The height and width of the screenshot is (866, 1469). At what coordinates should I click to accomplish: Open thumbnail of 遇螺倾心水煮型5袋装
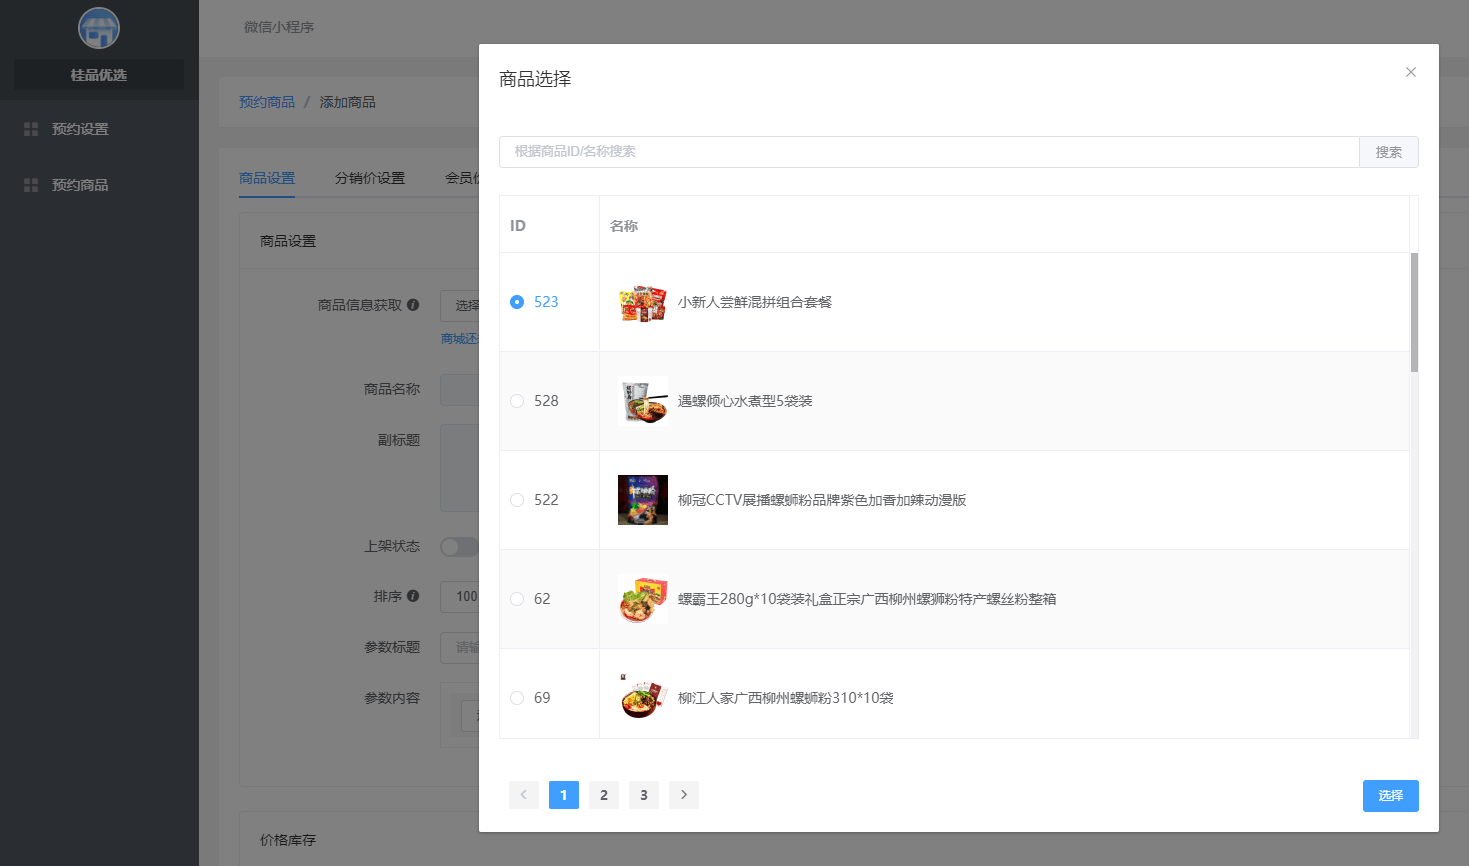(x=643, y=401)
